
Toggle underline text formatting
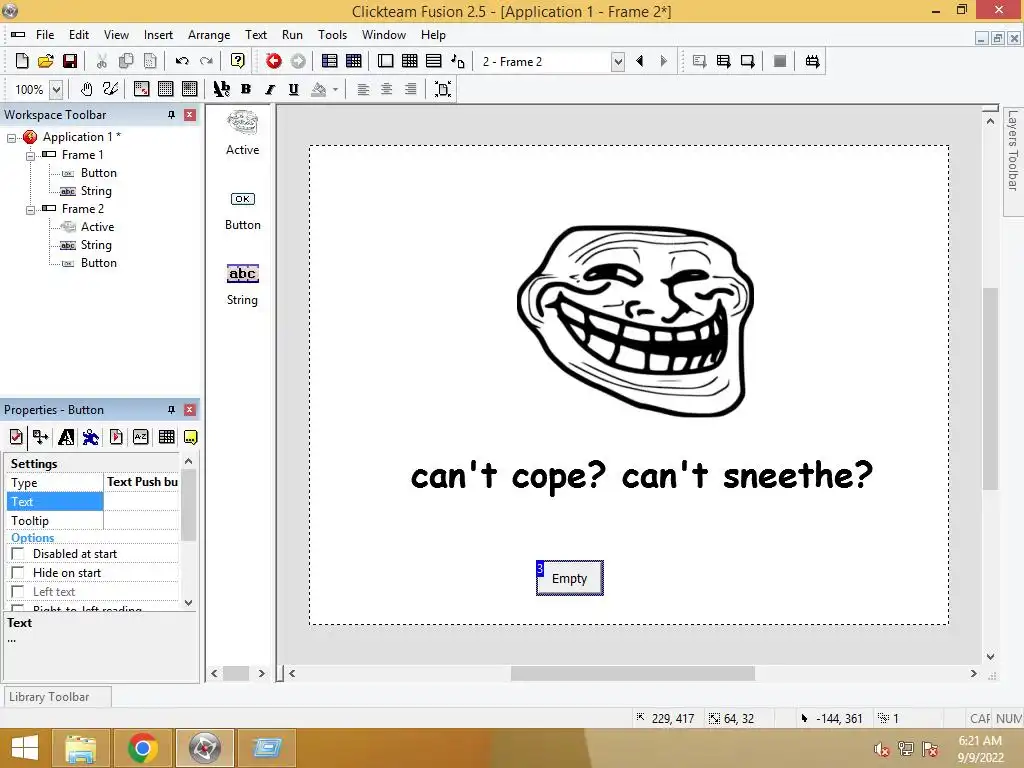tap(293, 89)
